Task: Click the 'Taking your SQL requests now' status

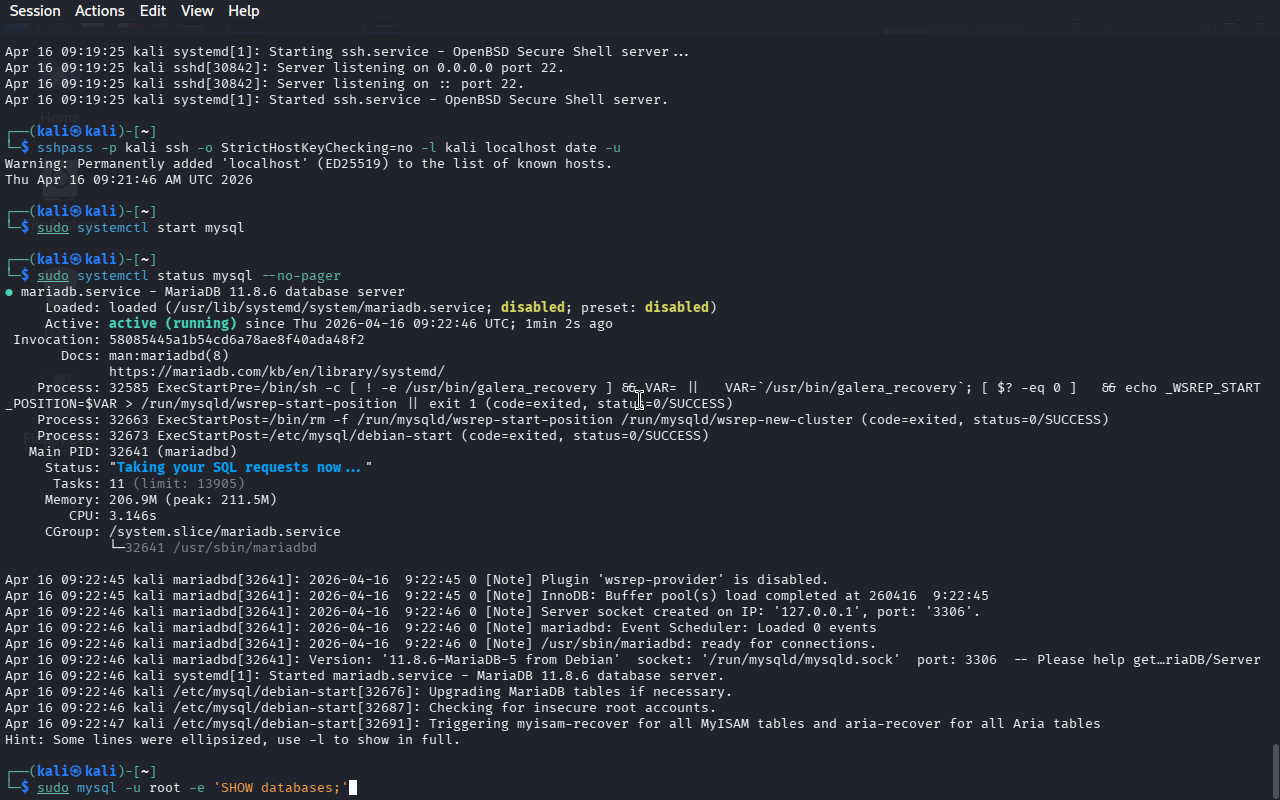Action: [239, 468]
